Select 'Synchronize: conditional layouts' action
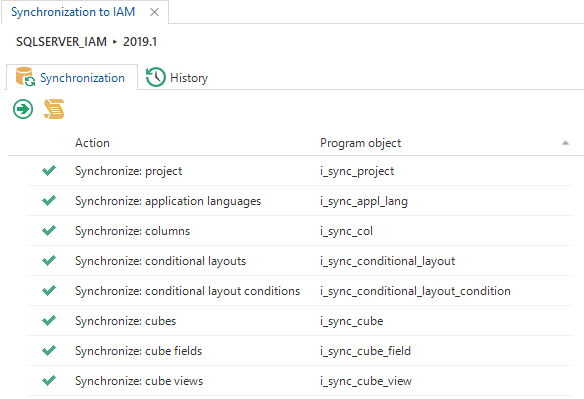This screenshot has height=399, width=584. point(161,261)
